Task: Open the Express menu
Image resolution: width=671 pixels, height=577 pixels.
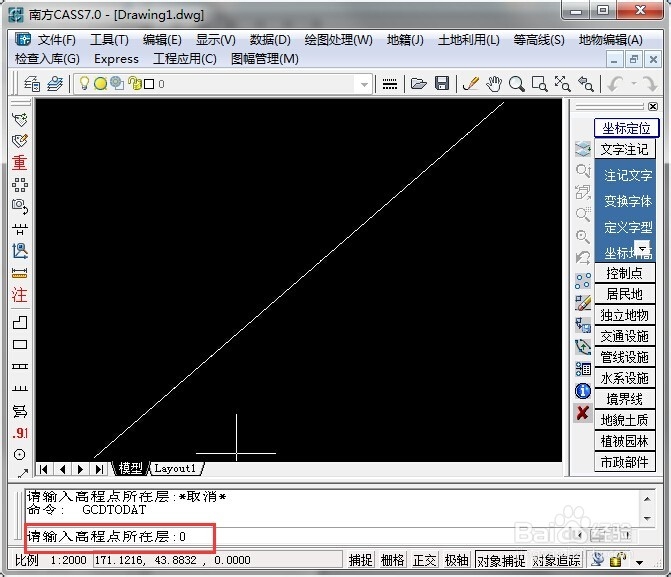Action: point(116,59)
